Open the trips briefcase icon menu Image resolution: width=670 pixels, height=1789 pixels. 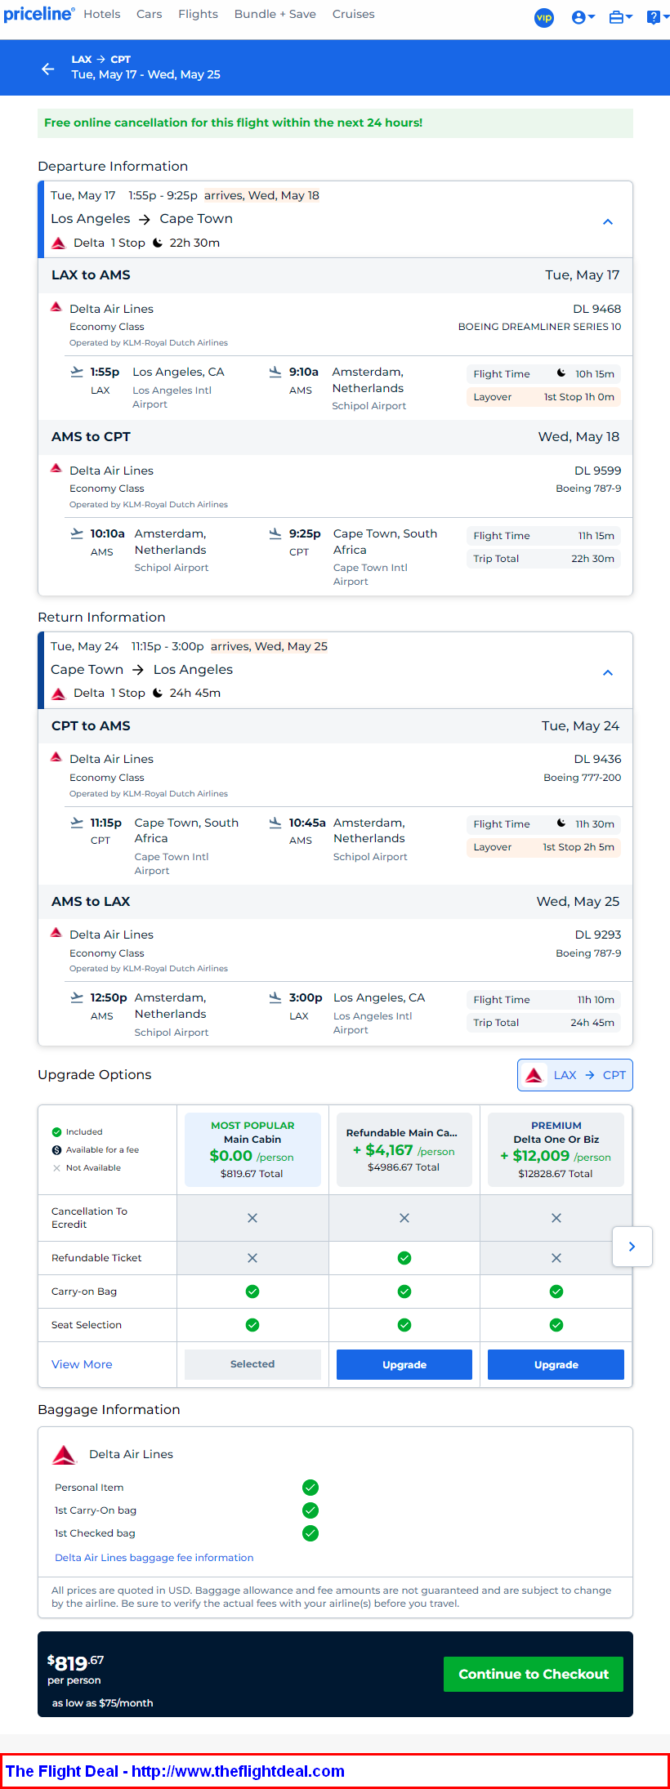pos(620,17)
